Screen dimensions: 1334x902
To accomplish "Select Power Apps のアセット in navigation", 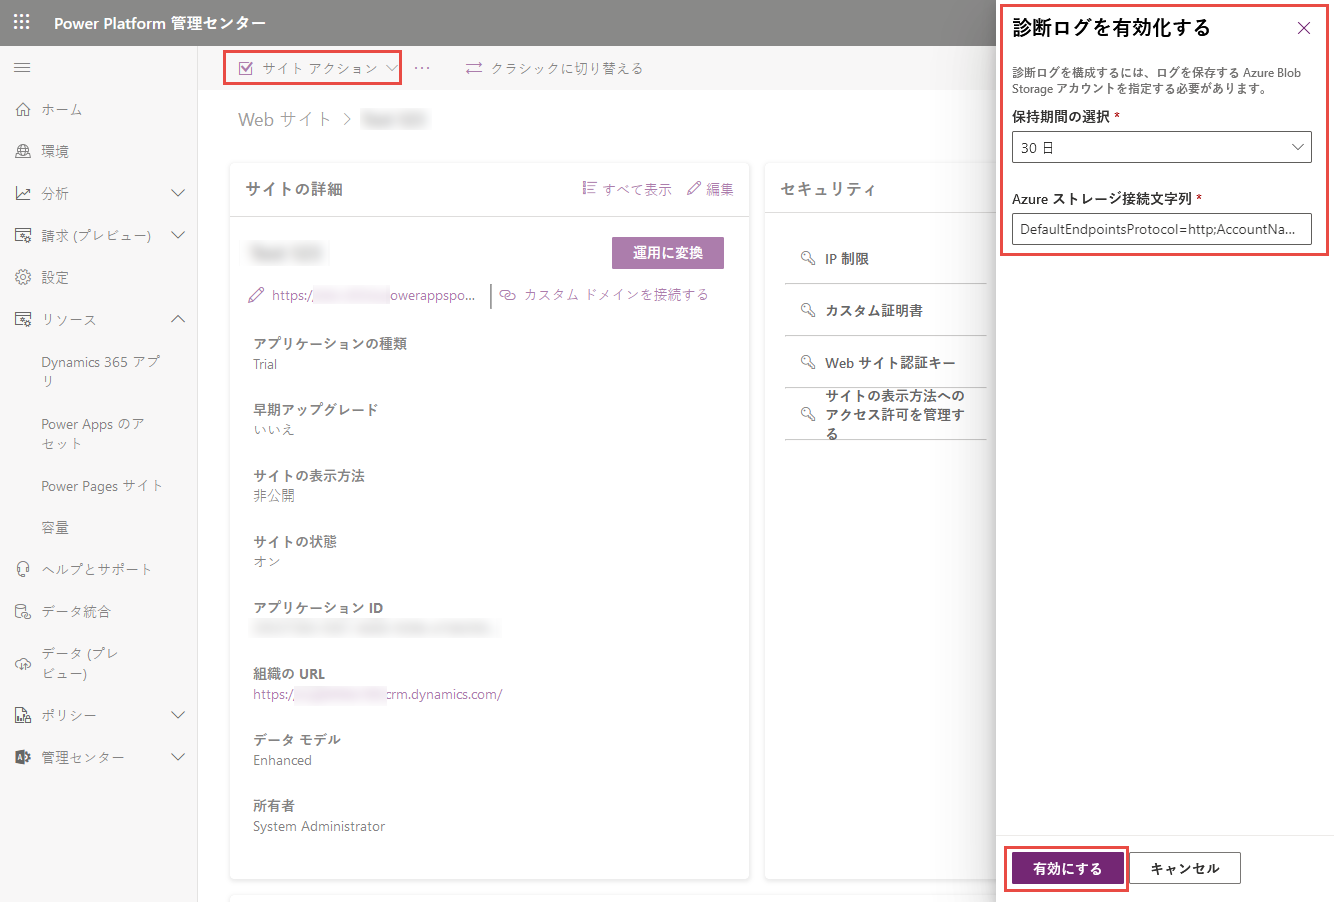I will click(92, 433).
